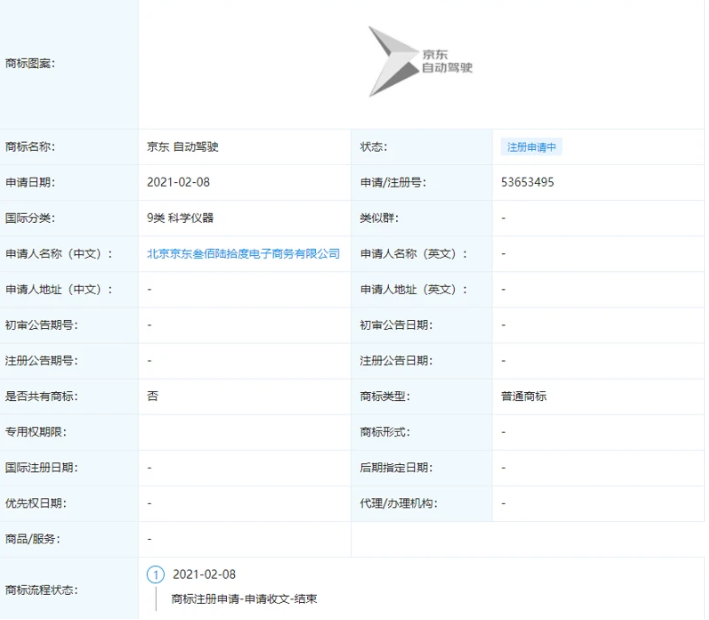Open the 北京京东叁佰陆拾度电子商务有限公司 applicant link
709x620 pixels.
243,254
